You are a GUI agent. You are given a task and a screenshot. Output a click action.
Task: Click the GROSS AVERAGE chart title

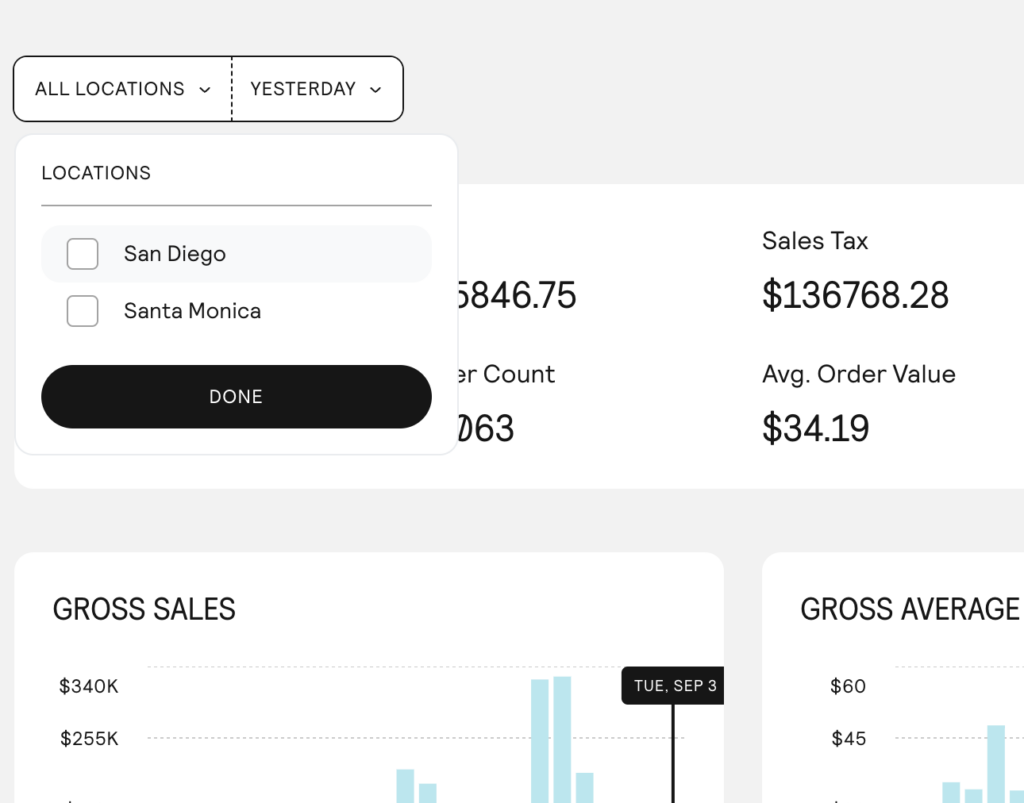[909, 609]
